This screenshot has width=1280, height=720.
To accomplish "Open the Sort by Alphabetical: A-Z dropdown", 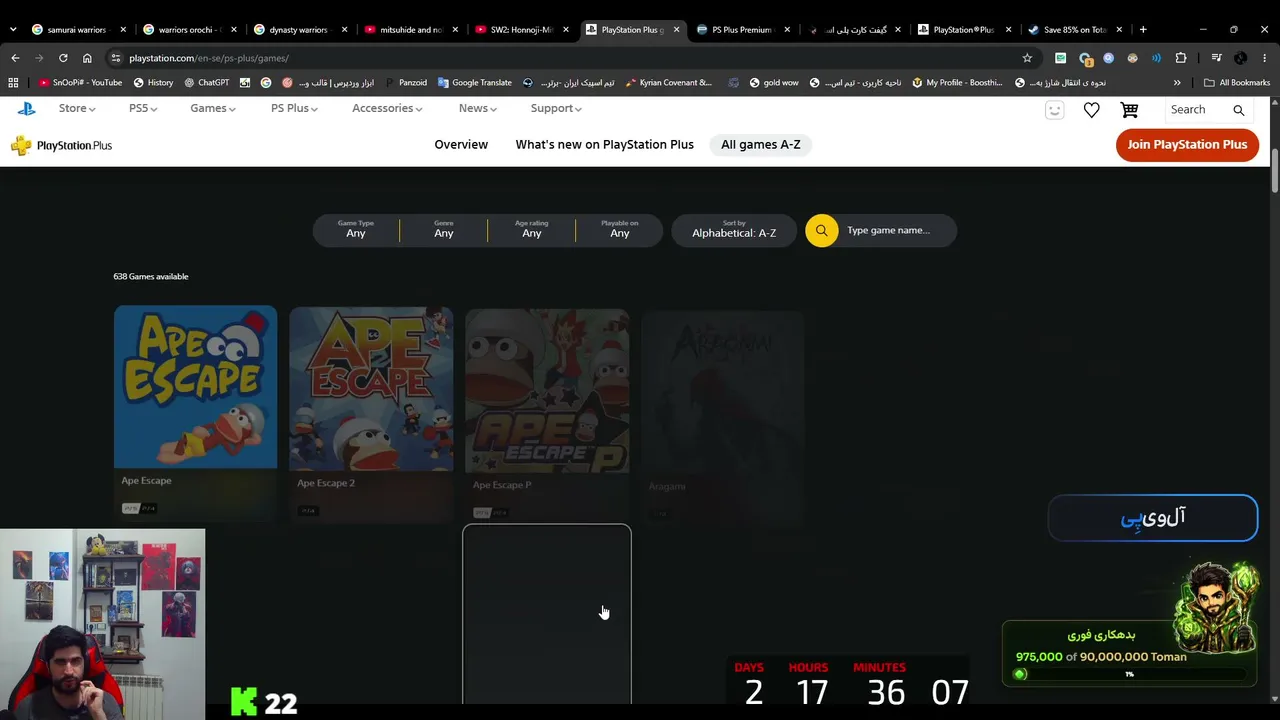I will click(x=734, y=230).
